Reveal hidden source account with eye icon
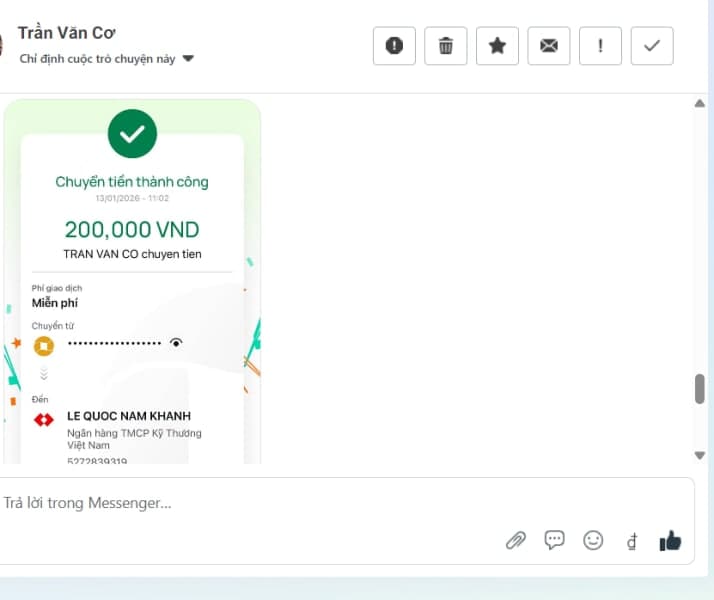Image resolution: width=714 pixels, height=600 pixels. [x=176, y=342]
